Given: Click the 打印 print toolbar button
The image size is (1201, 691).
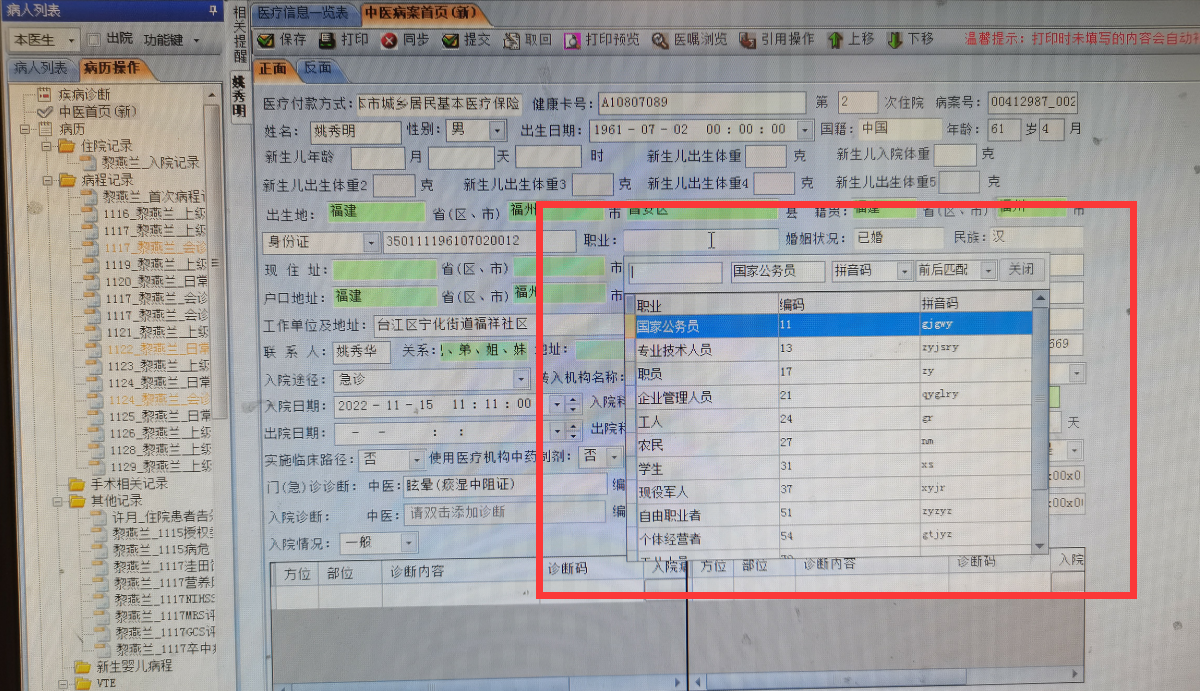Looking at the screenshot, I should point(344,41).
